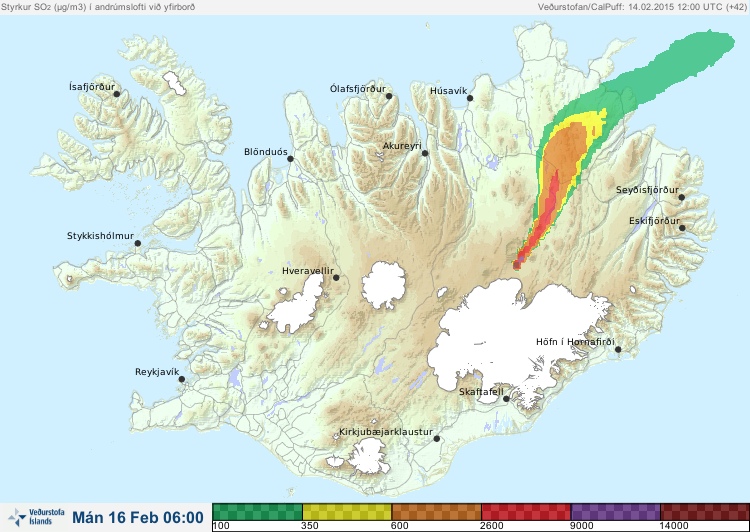Select the Skaftafell label
This screenshot has height=532, width=750.
[481, 392]
